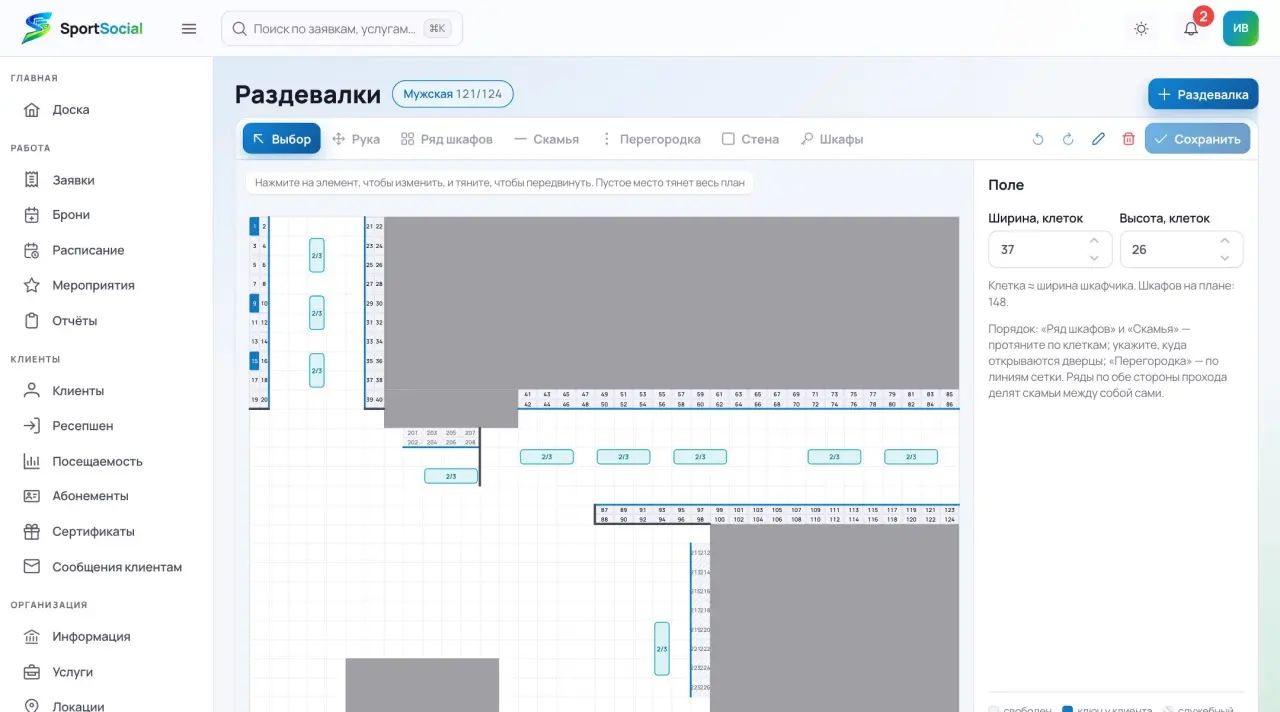Screen dimensions: 1280x712
Task: Click the pencil edit icon in toolbar
Action: [x=1098, y=139]
